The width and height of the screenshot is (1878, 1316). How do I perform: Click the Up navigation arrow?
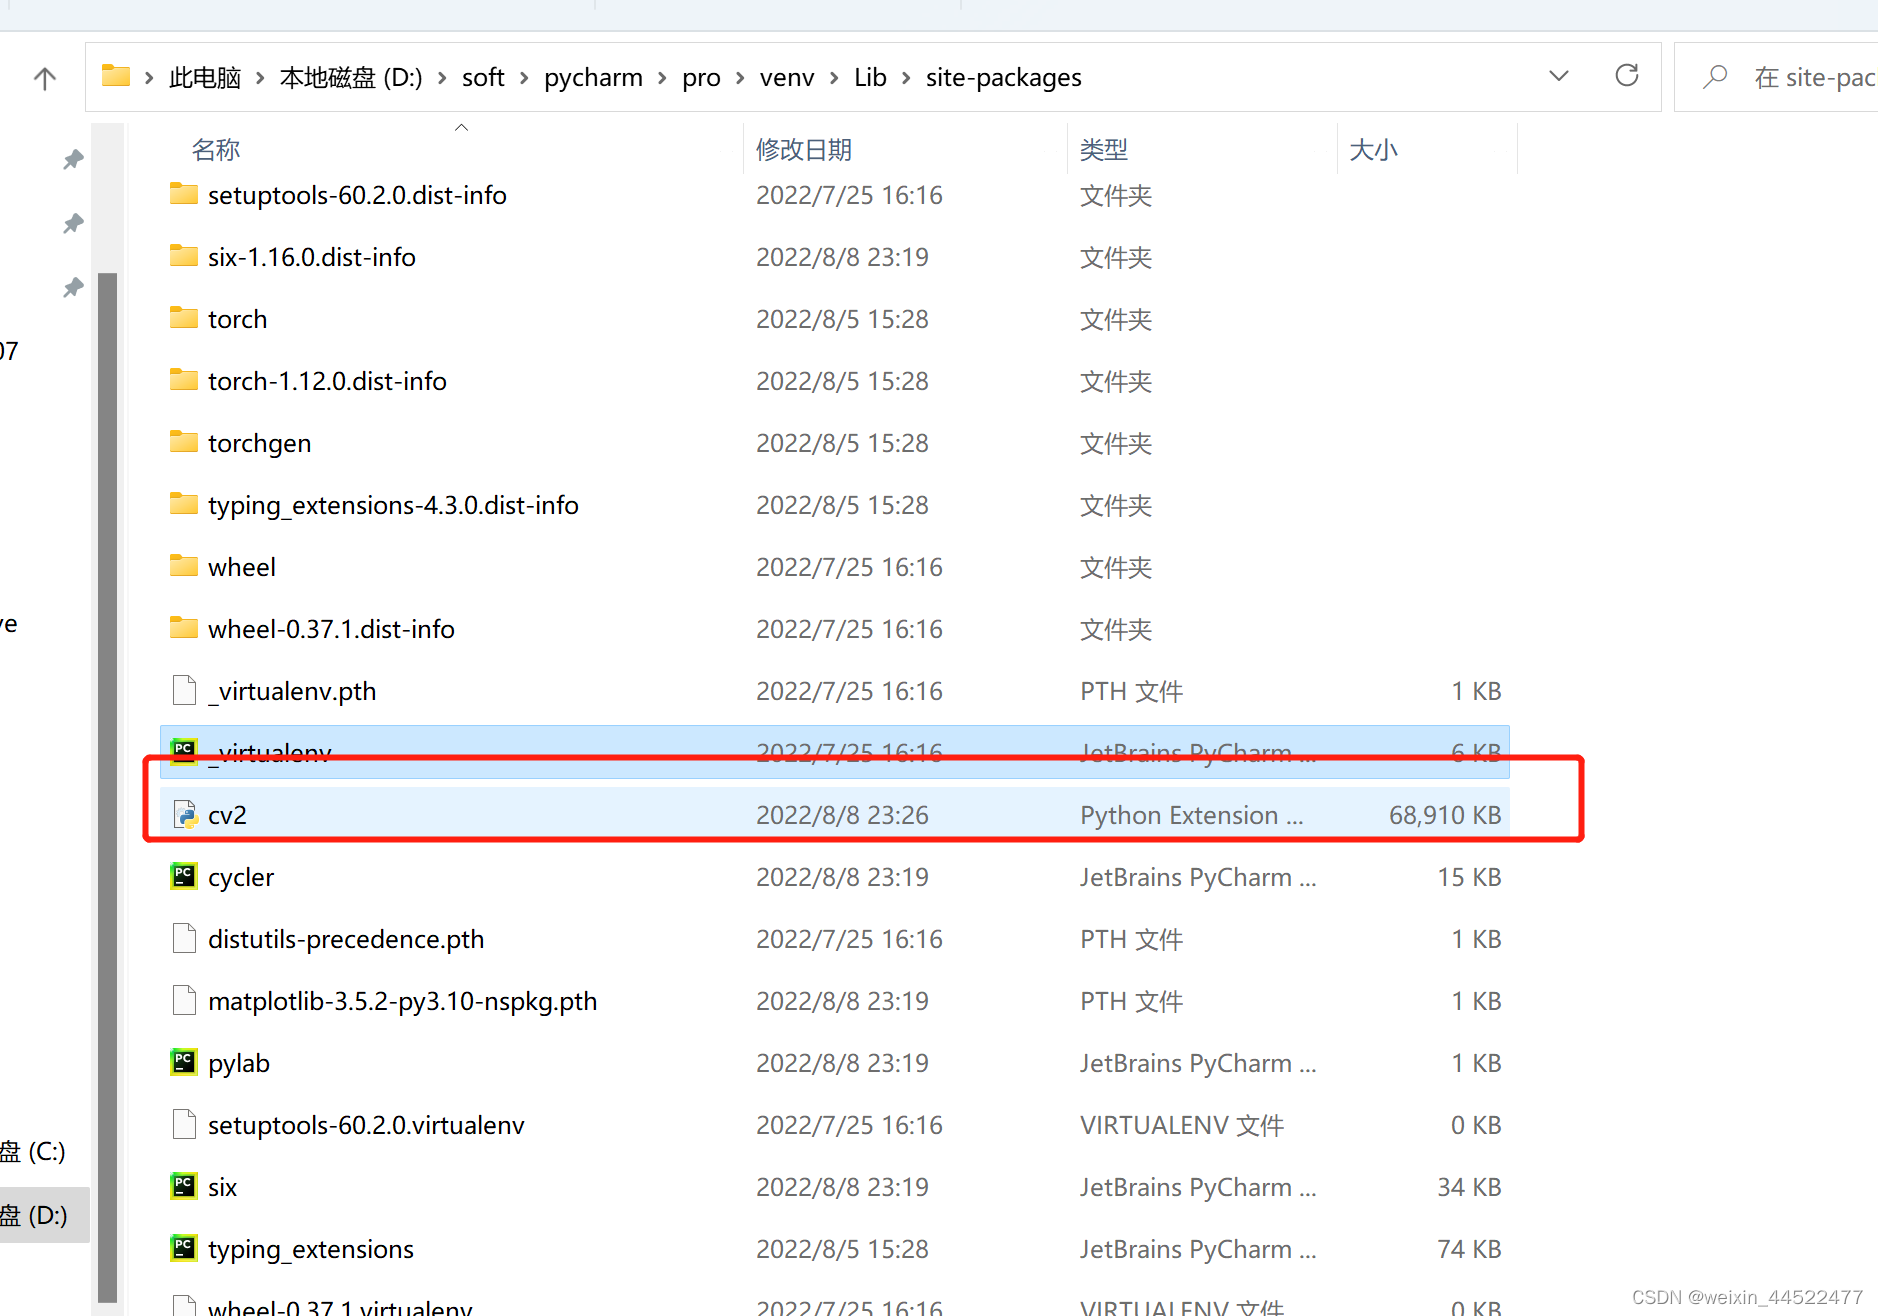tap(45, 78)
